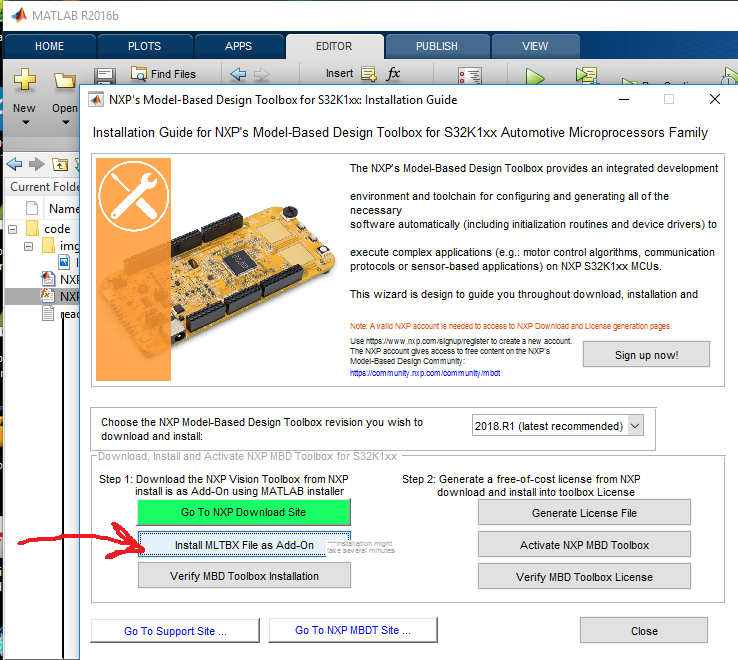The image size is (738, 660).
Task: Collapse the img folder tree node
Action: pyautogui.click(x=29, y=246)
